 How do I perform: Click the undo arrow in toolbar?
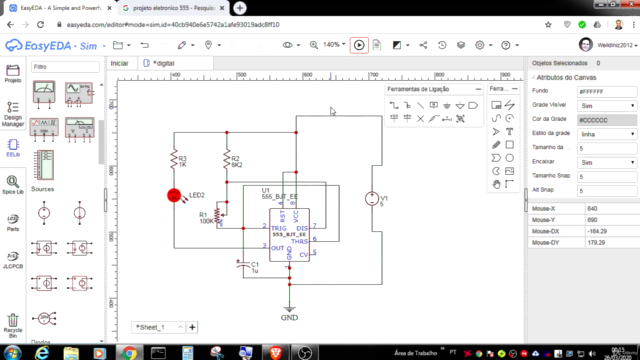coord(144,45)
